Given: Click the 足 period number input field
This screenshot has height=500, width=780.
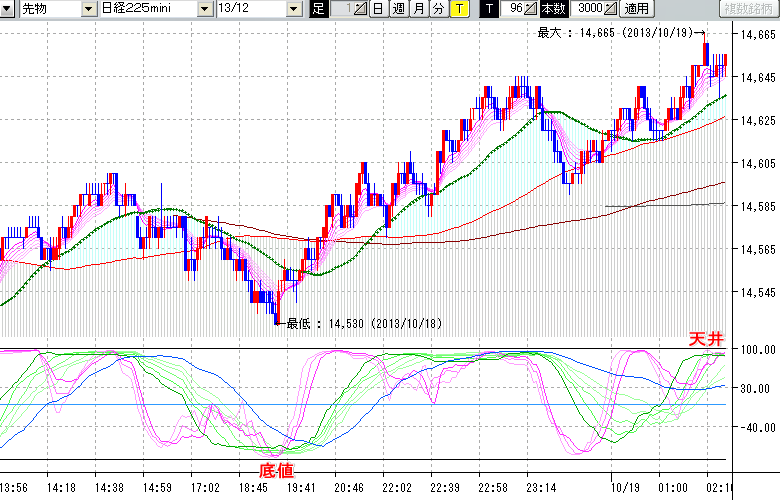Looking at the screenshot, I should tap(341, 9).
